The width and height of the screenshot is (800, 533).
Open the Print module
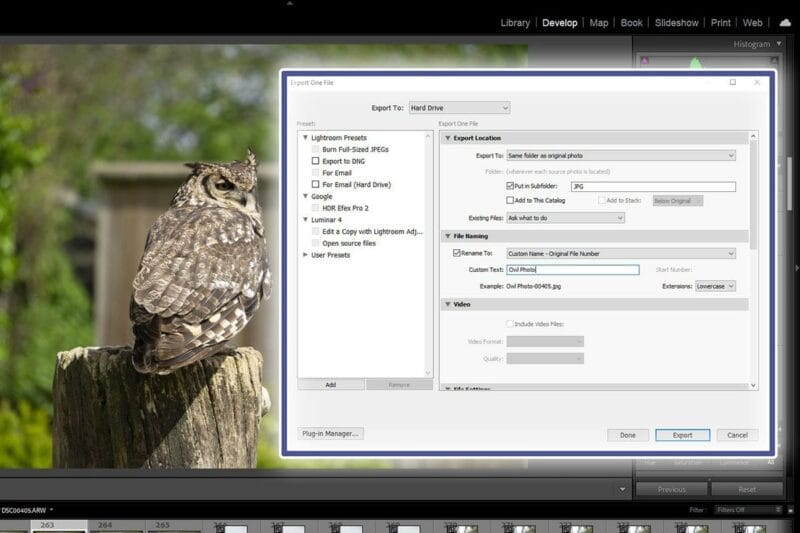720,23
